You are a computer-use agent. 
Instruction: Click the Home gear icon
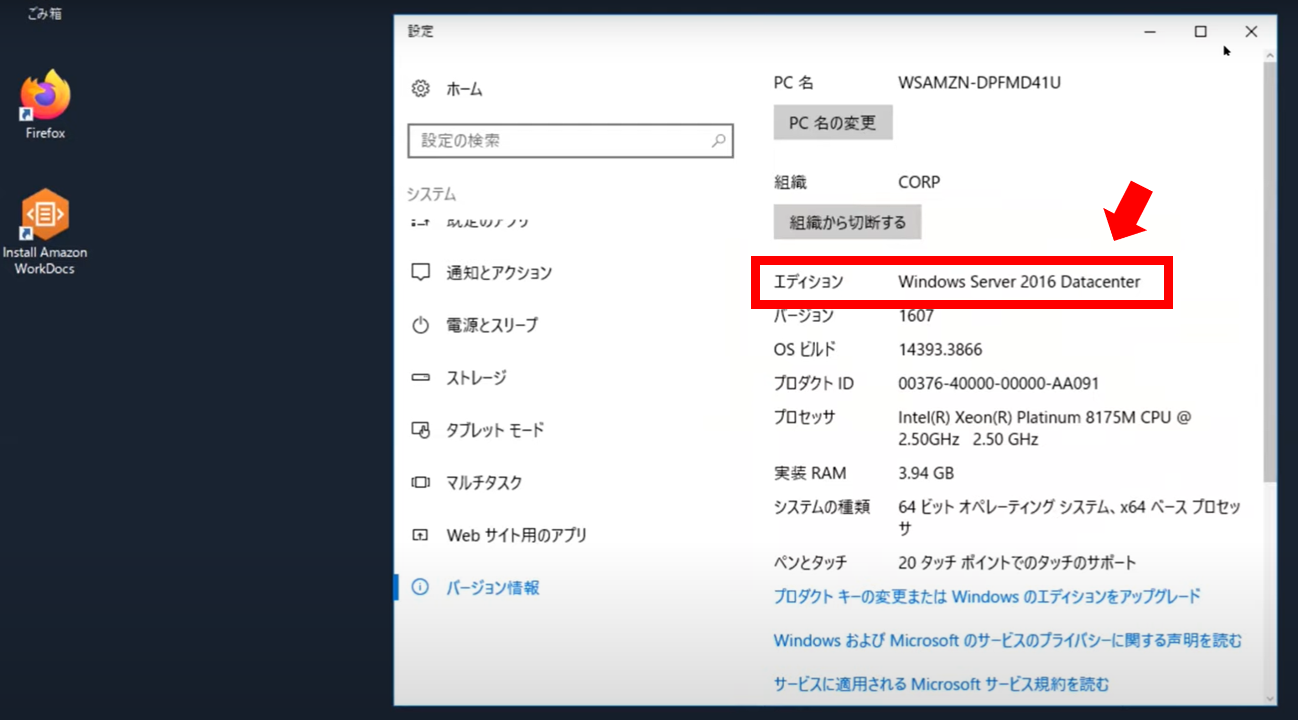tap(421, 88)
